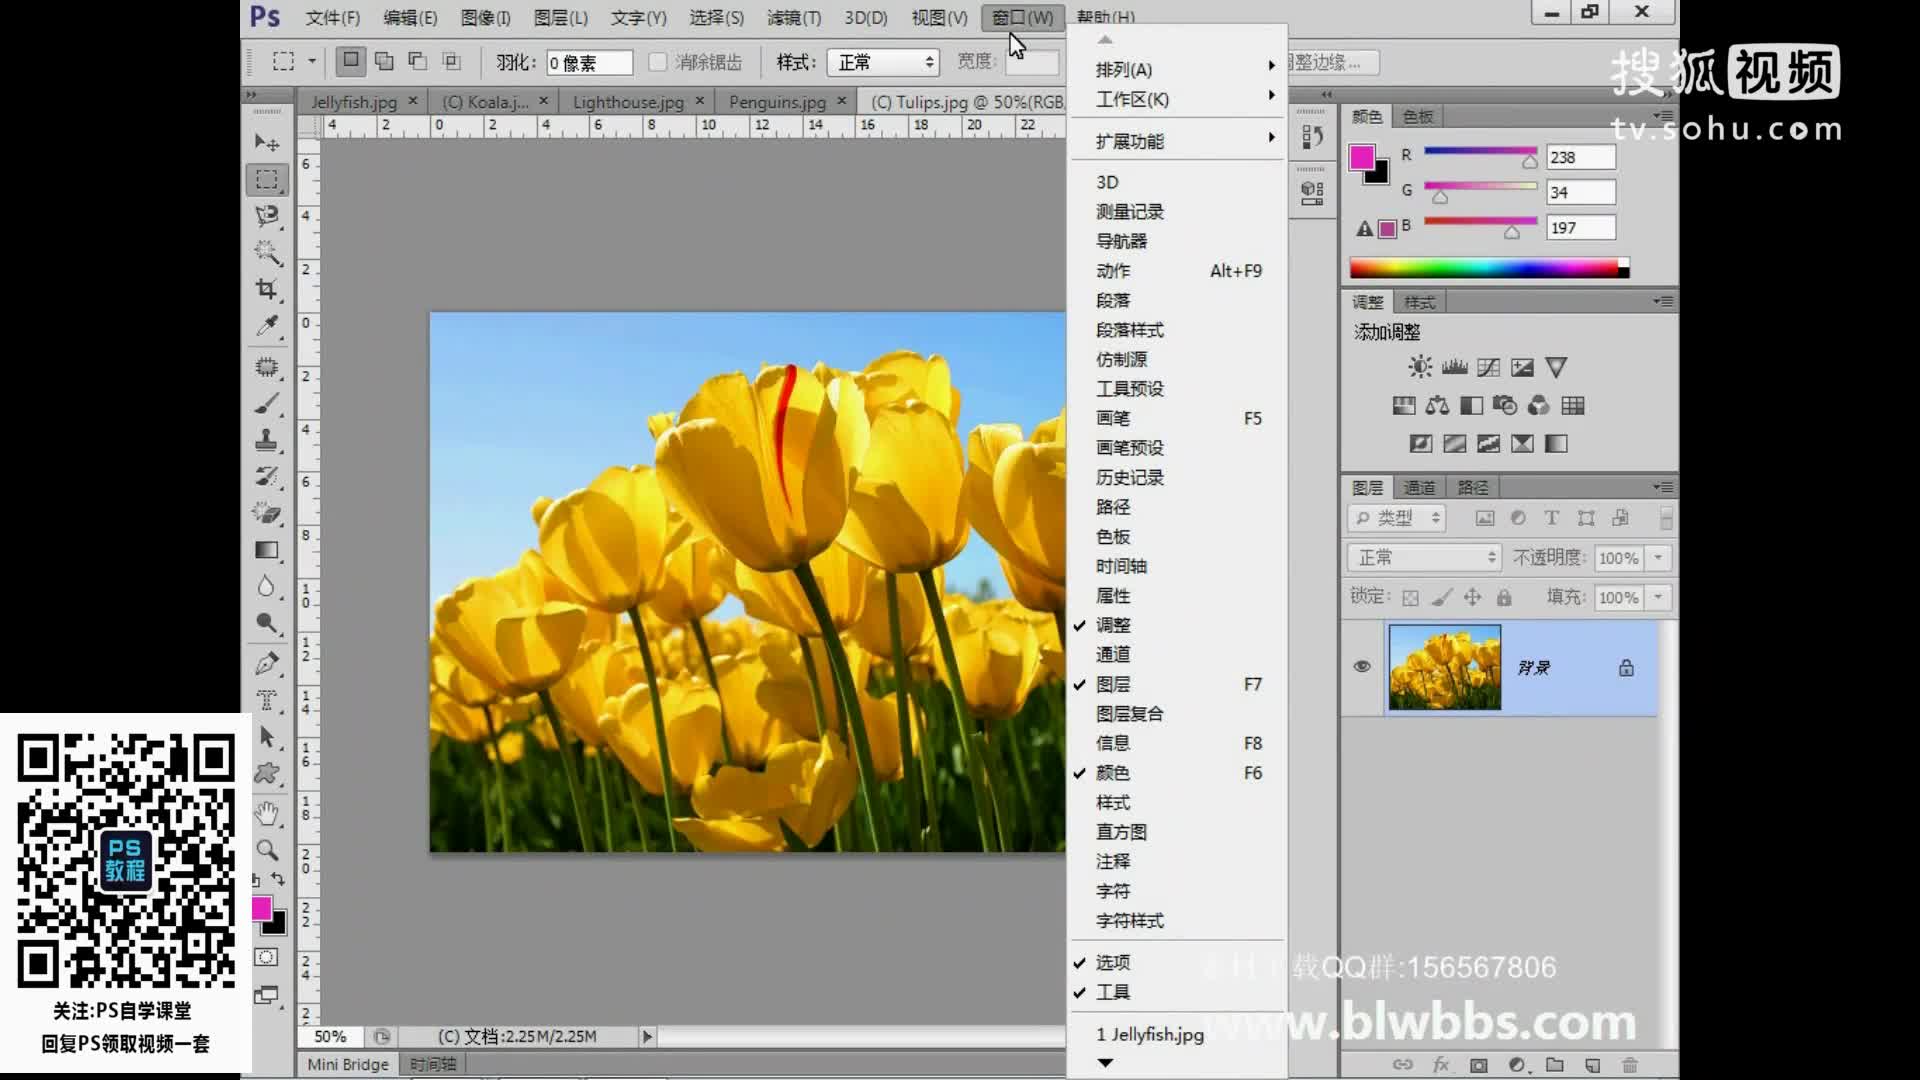Click the new selection mode button
The height and width of the screenshot is (1080, 1920).
(x=350, y=61)
